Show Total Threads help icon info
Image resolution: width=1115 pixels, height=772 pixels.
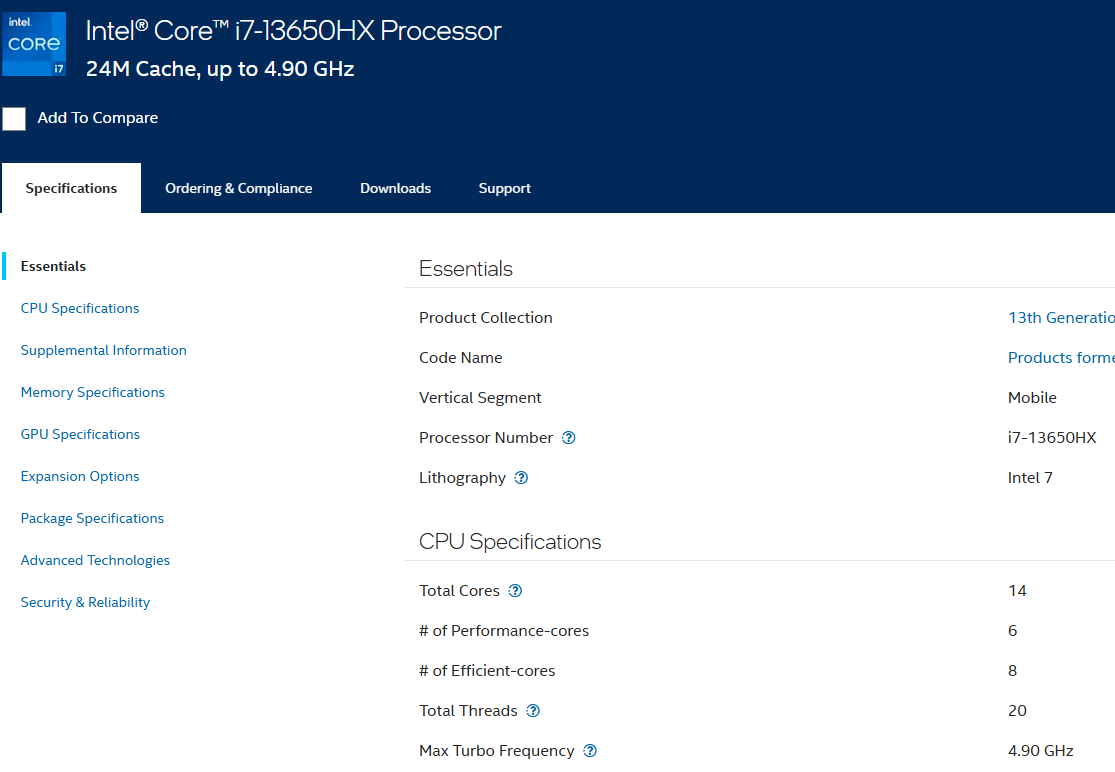point(533,711)
